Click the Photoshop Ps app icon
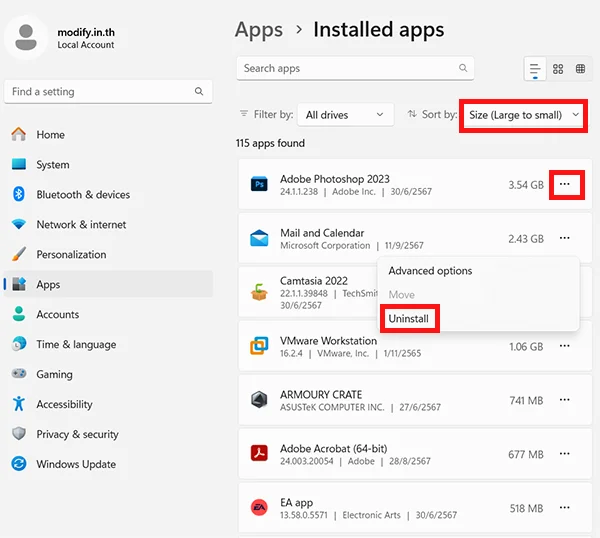The width and height of the screenshot is (600, 538). coord(259,184)
